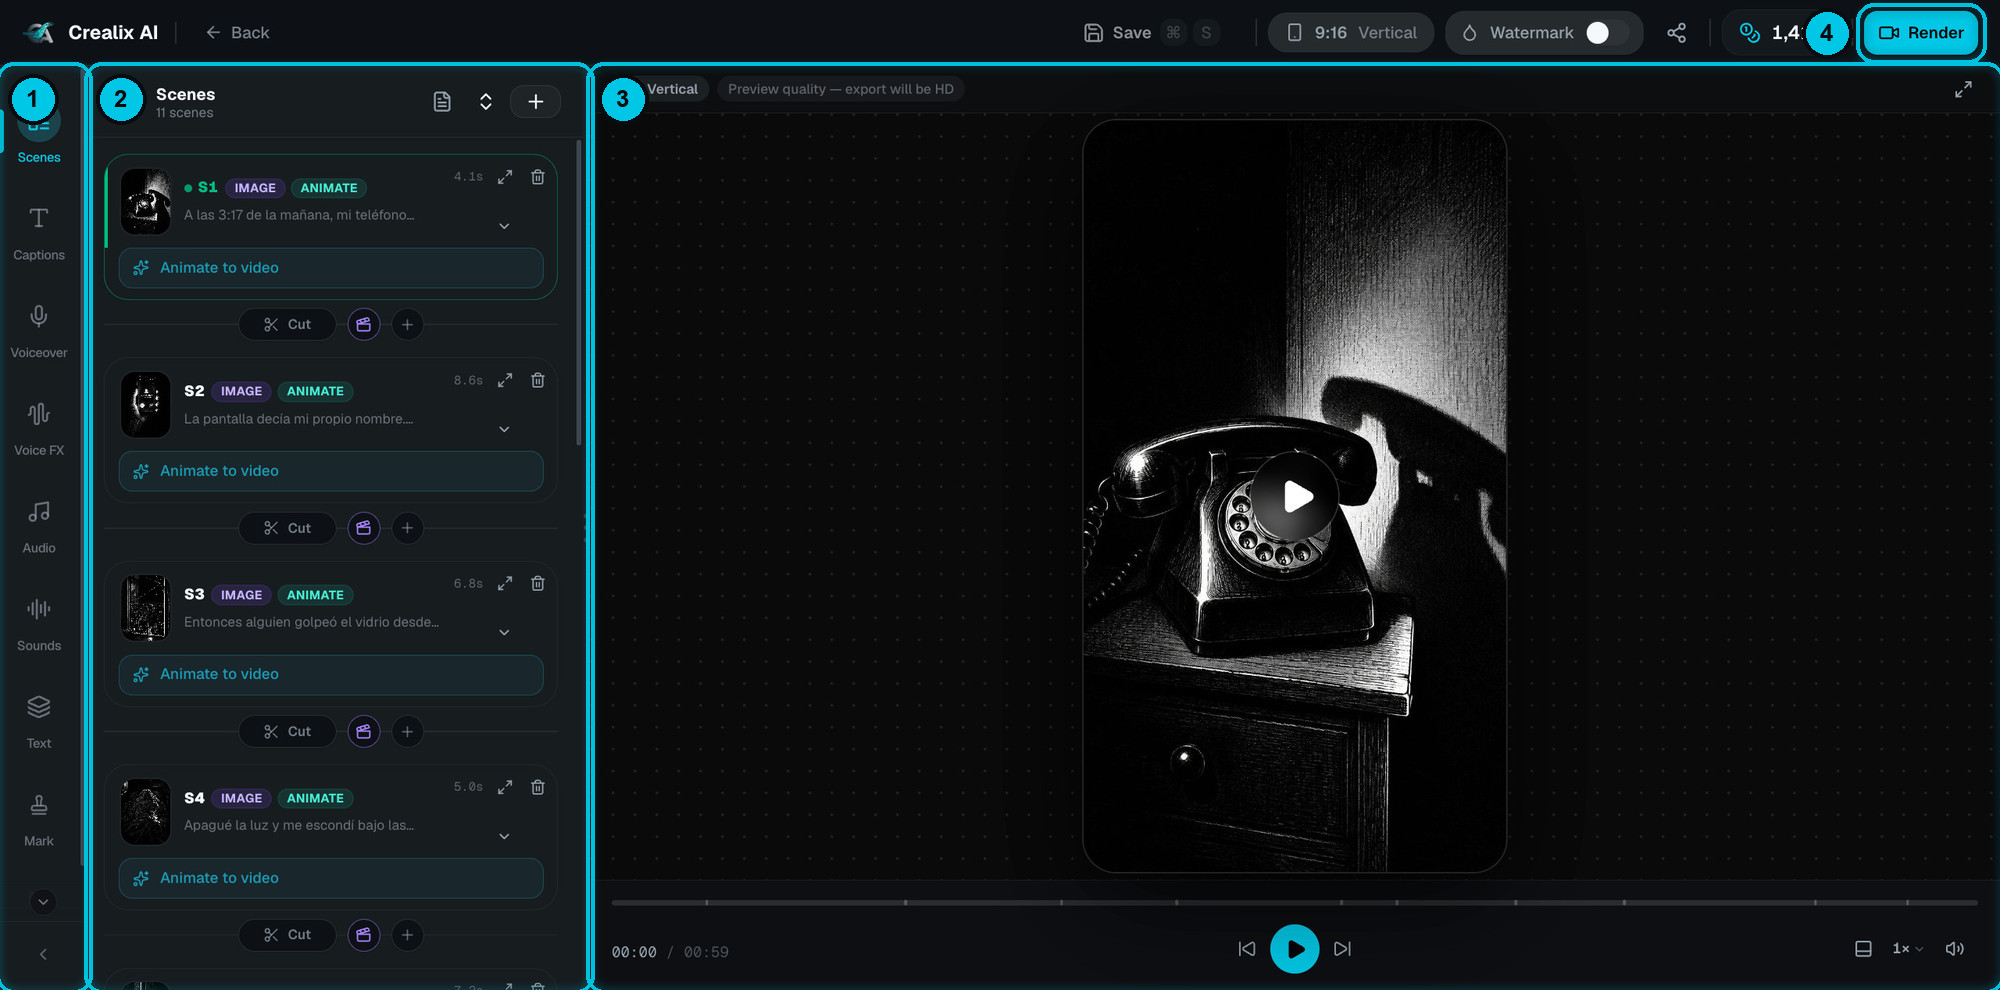Open the 9:16 Vertical aspect ratio selector
This screenshot has width=2000, height=990.
pyautogui.click(x=1351, y=33)
